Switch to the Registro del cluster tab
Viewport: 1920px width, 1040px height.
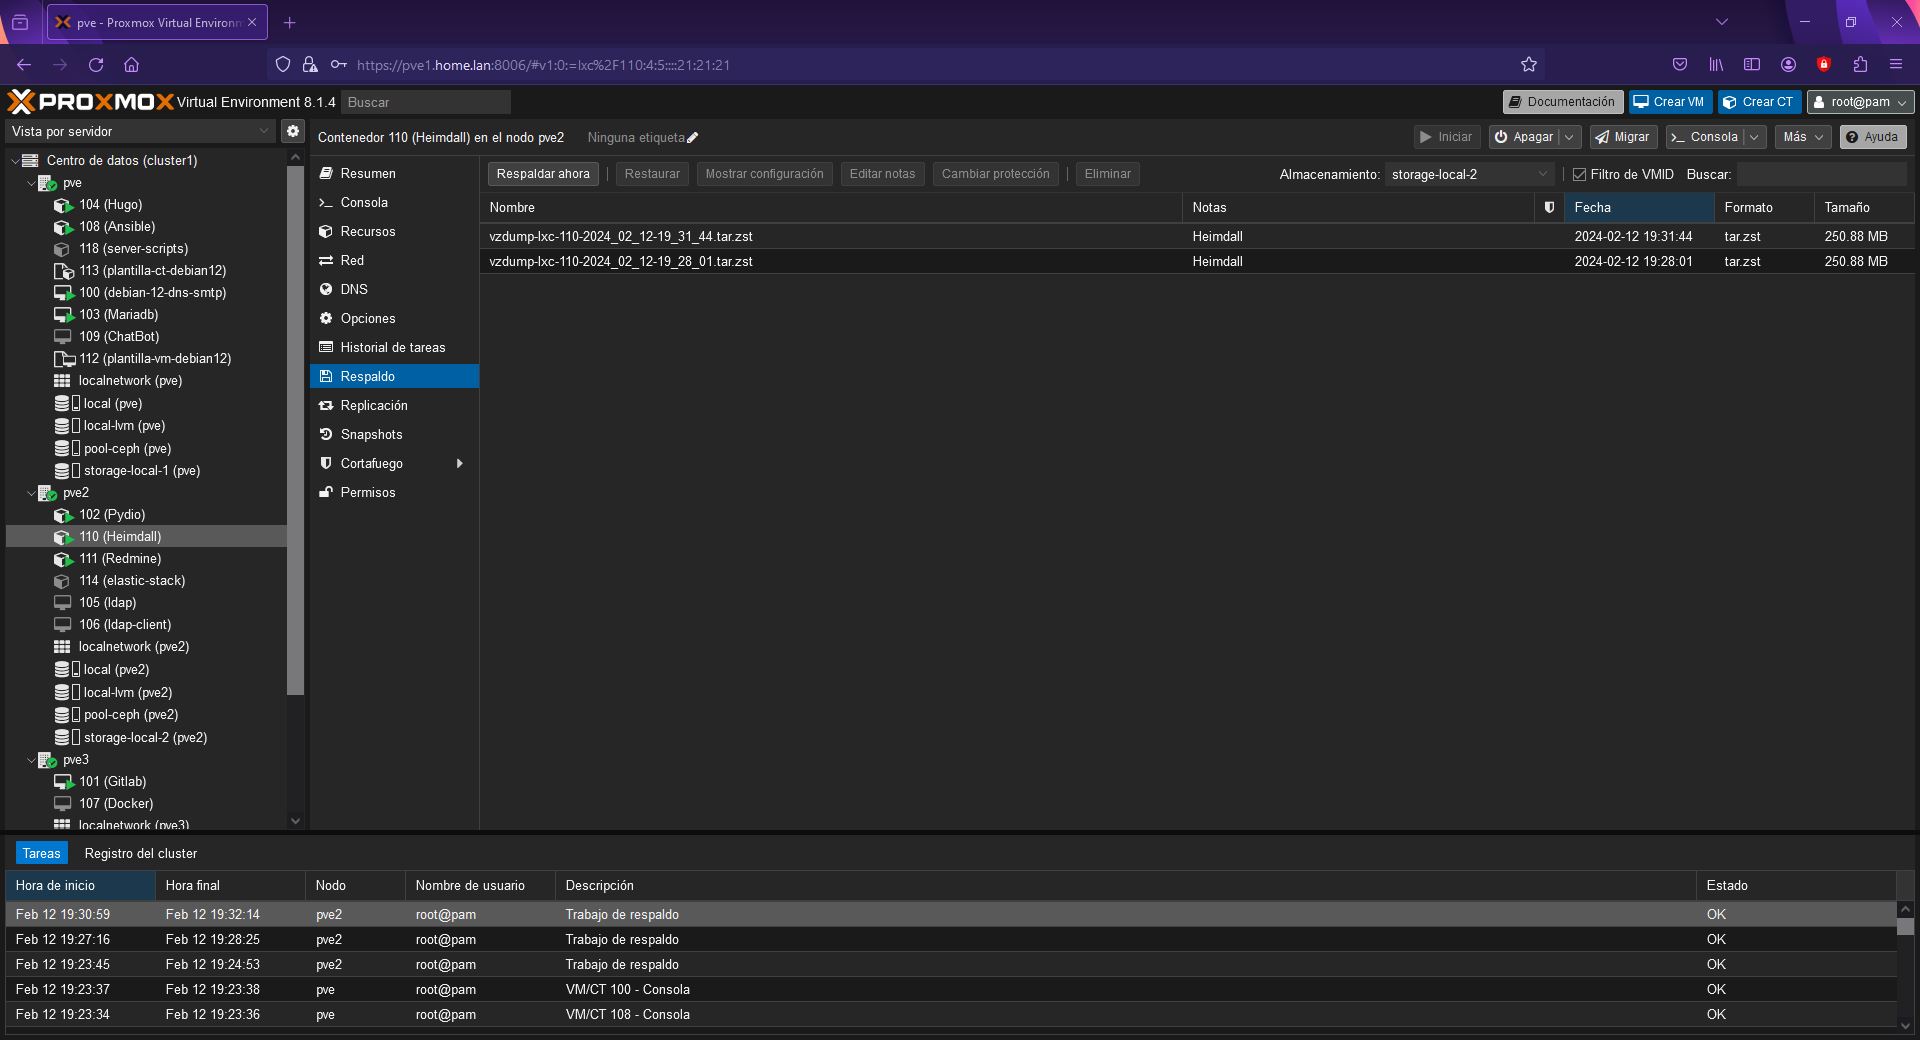pos(141,853)
